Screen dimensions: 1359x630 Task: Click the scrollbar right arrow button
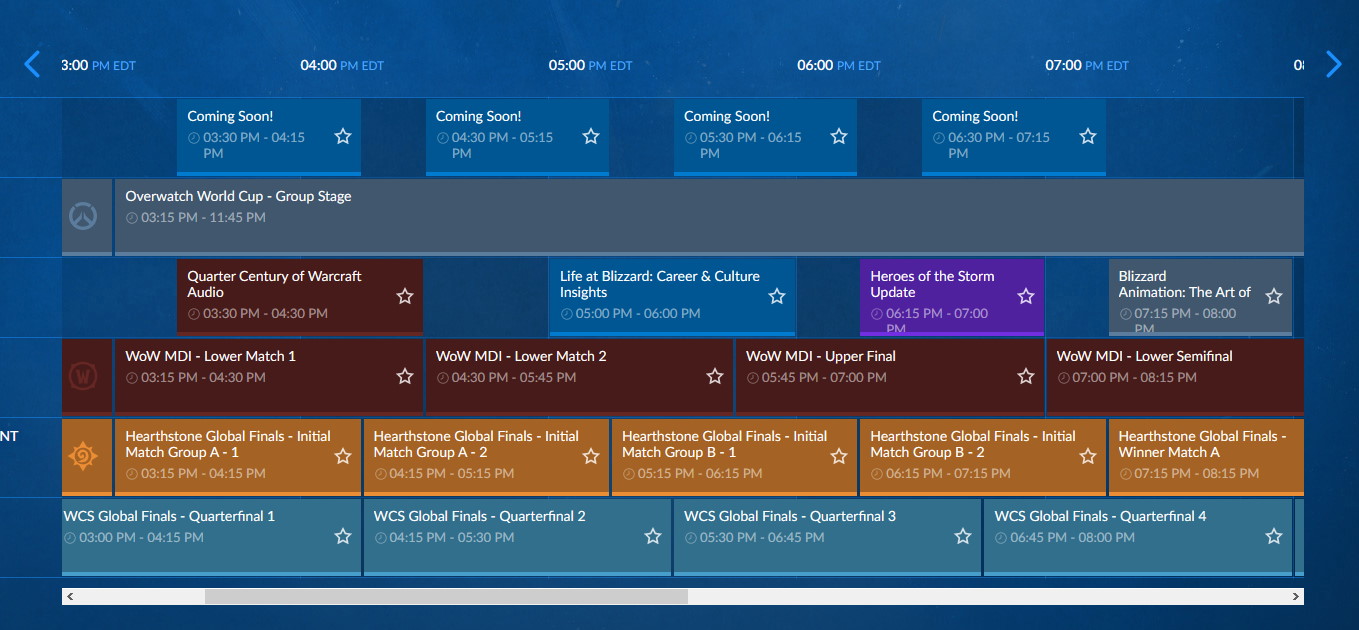pos(1296,596)
